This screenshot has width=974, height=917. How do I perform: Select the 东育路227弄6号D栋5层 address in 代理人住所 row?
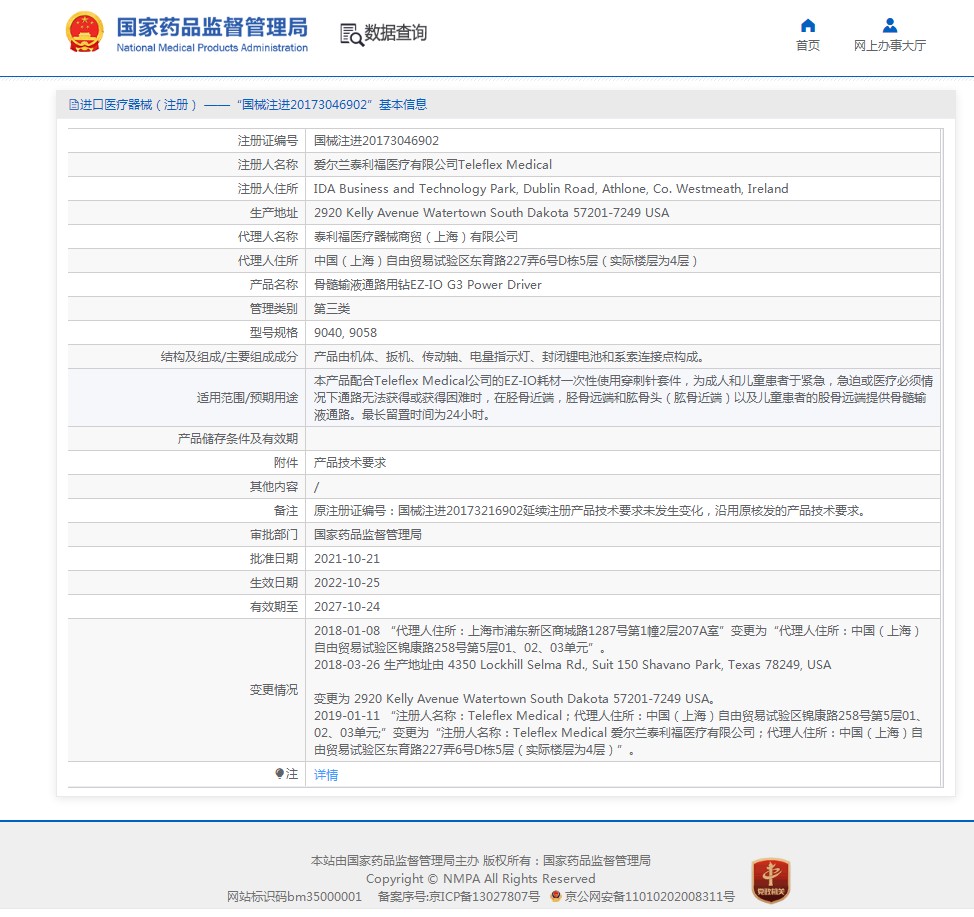(x=506, y=261)
